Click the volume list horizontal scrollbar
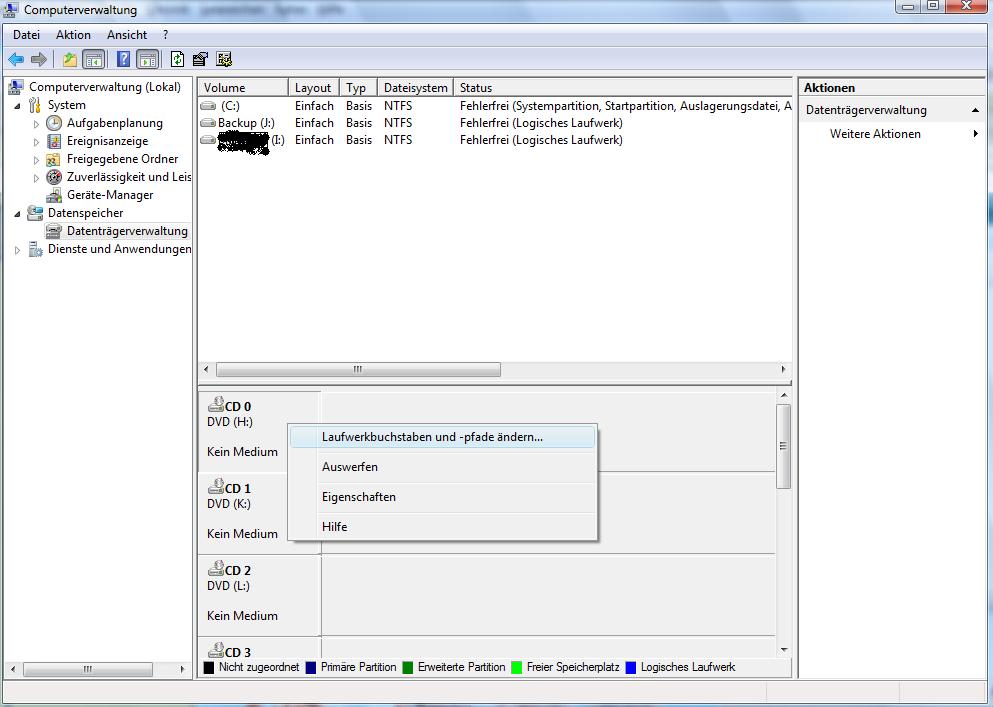Screen dimensions: 993x707 [358, 370]
